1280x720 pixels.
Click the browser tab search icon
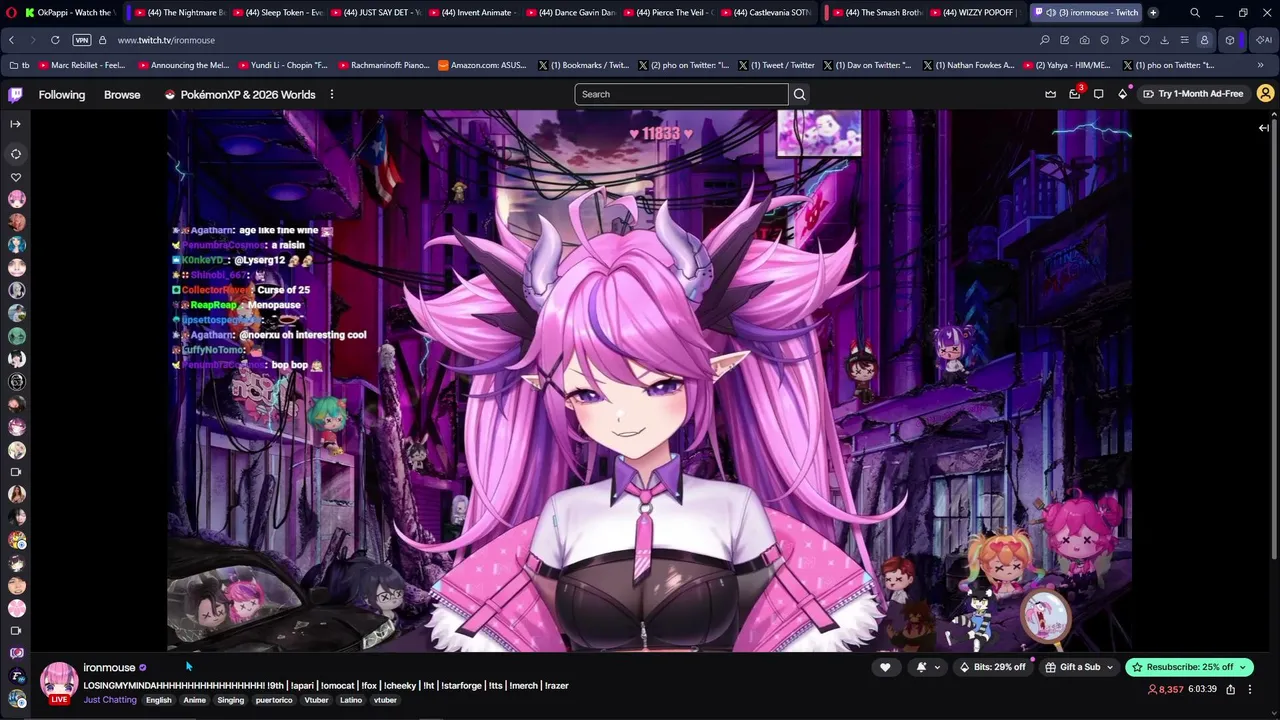click(x=1195, y=12)
